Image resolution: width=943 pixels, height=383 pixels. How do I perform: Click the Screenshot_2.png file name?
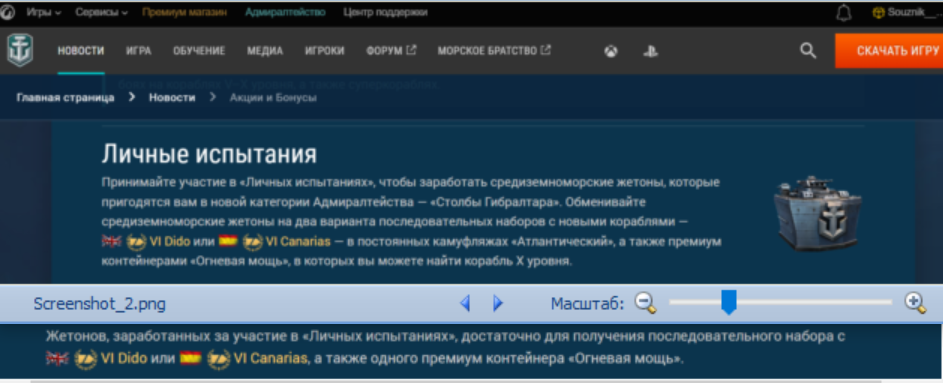(99, 304)
